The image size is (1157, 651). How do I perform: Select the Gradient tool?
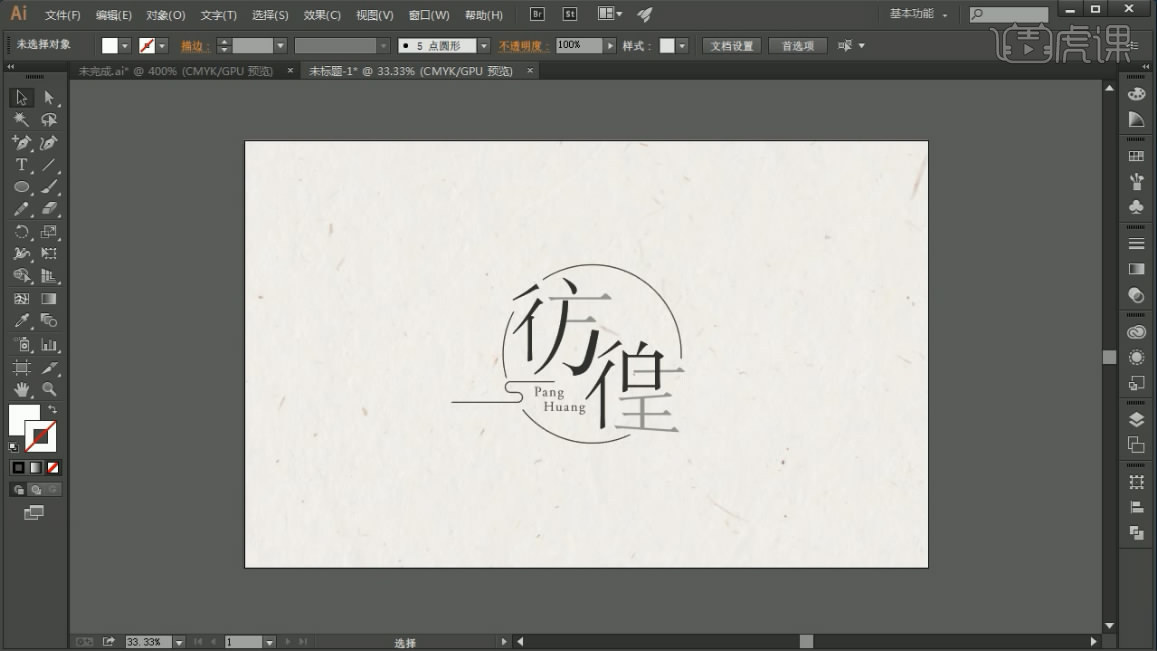(49, 299)
